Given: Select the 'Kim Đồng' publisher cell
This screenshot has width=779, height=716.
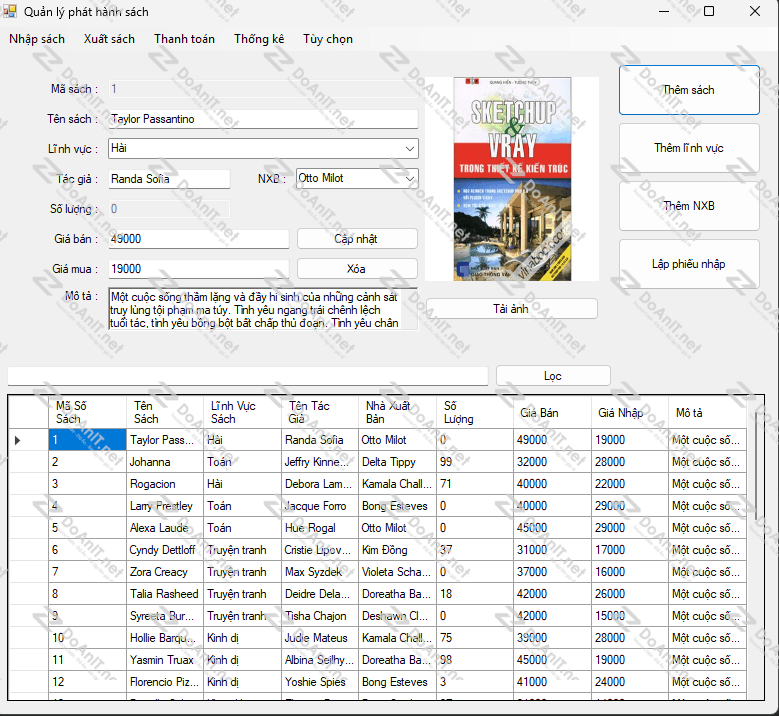Looking at the screenshot, I should click(397, 550).
